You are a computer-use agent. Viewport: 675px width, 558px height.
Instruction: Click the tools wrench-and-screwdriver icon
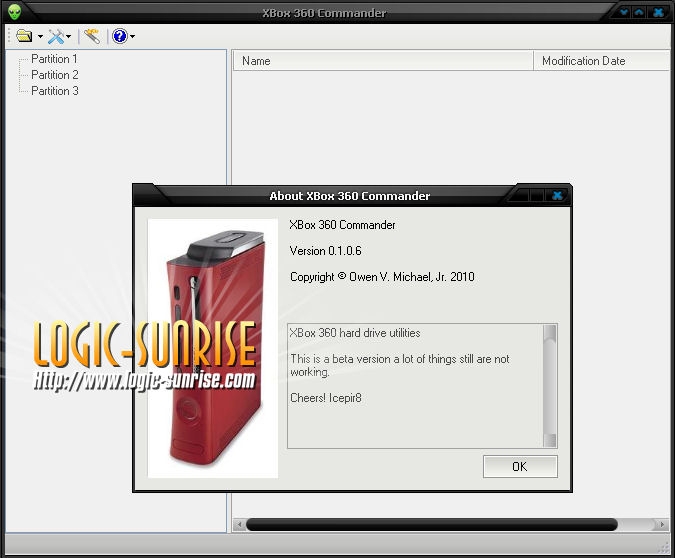pos(56,36)
